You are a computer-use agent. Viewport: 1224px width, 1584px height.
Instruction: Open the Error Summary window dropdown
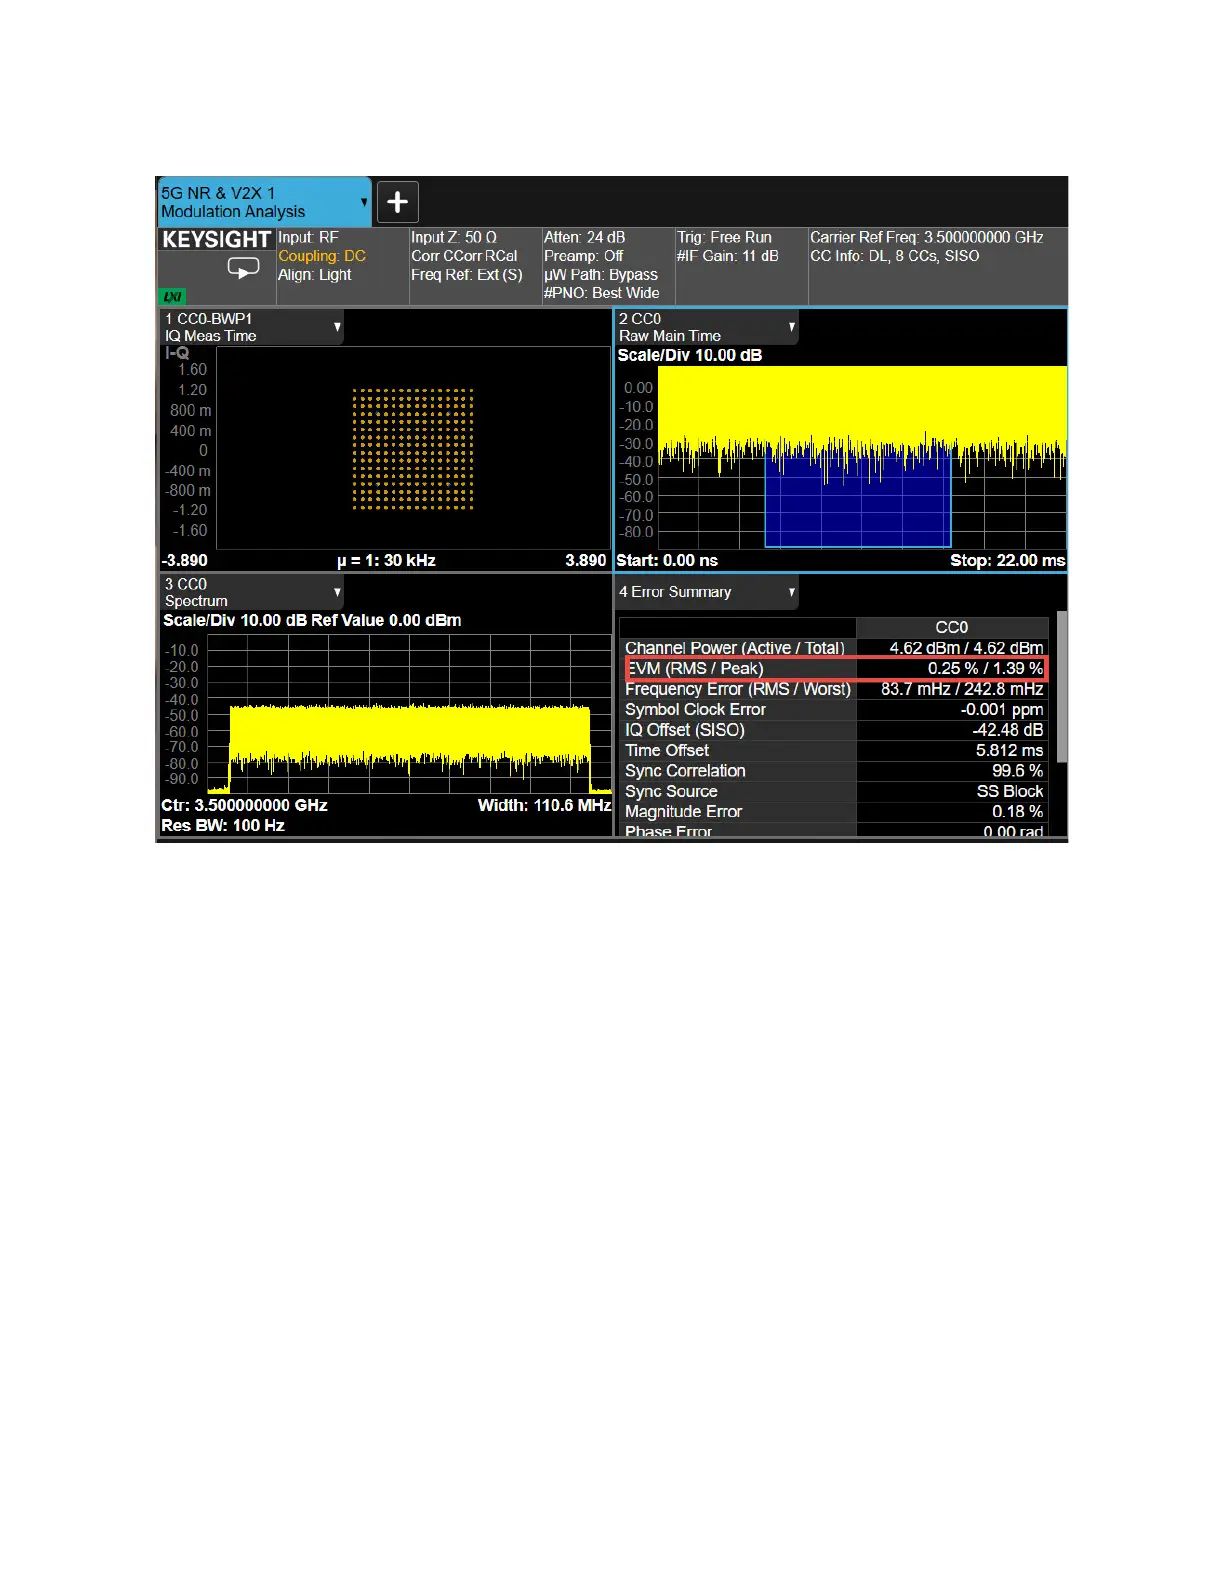pos(791,592)
